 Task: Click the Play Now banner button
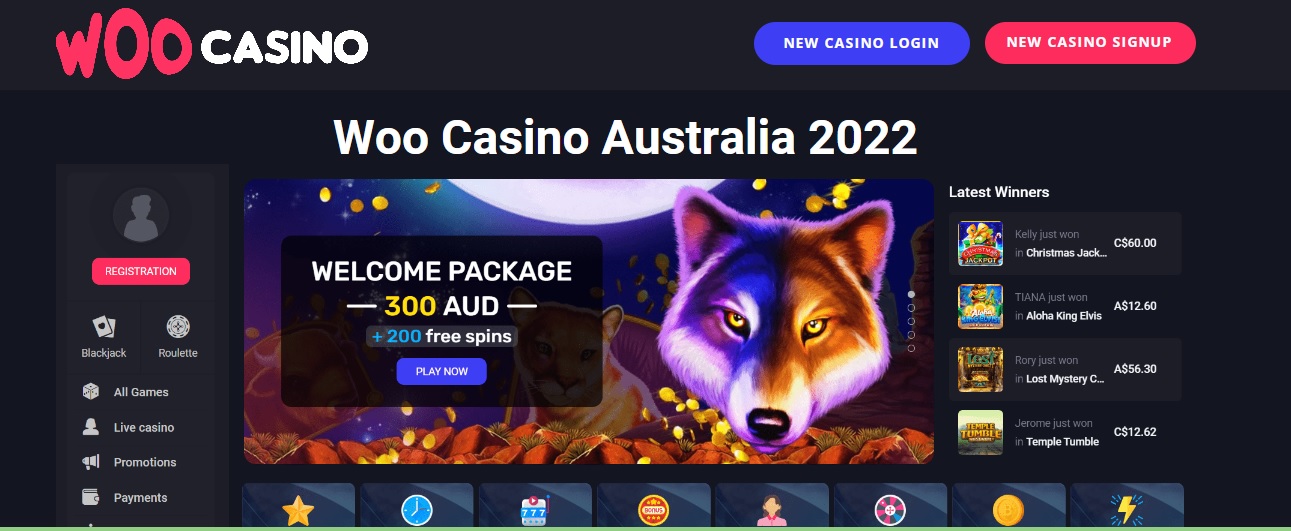tap(441, 371)
